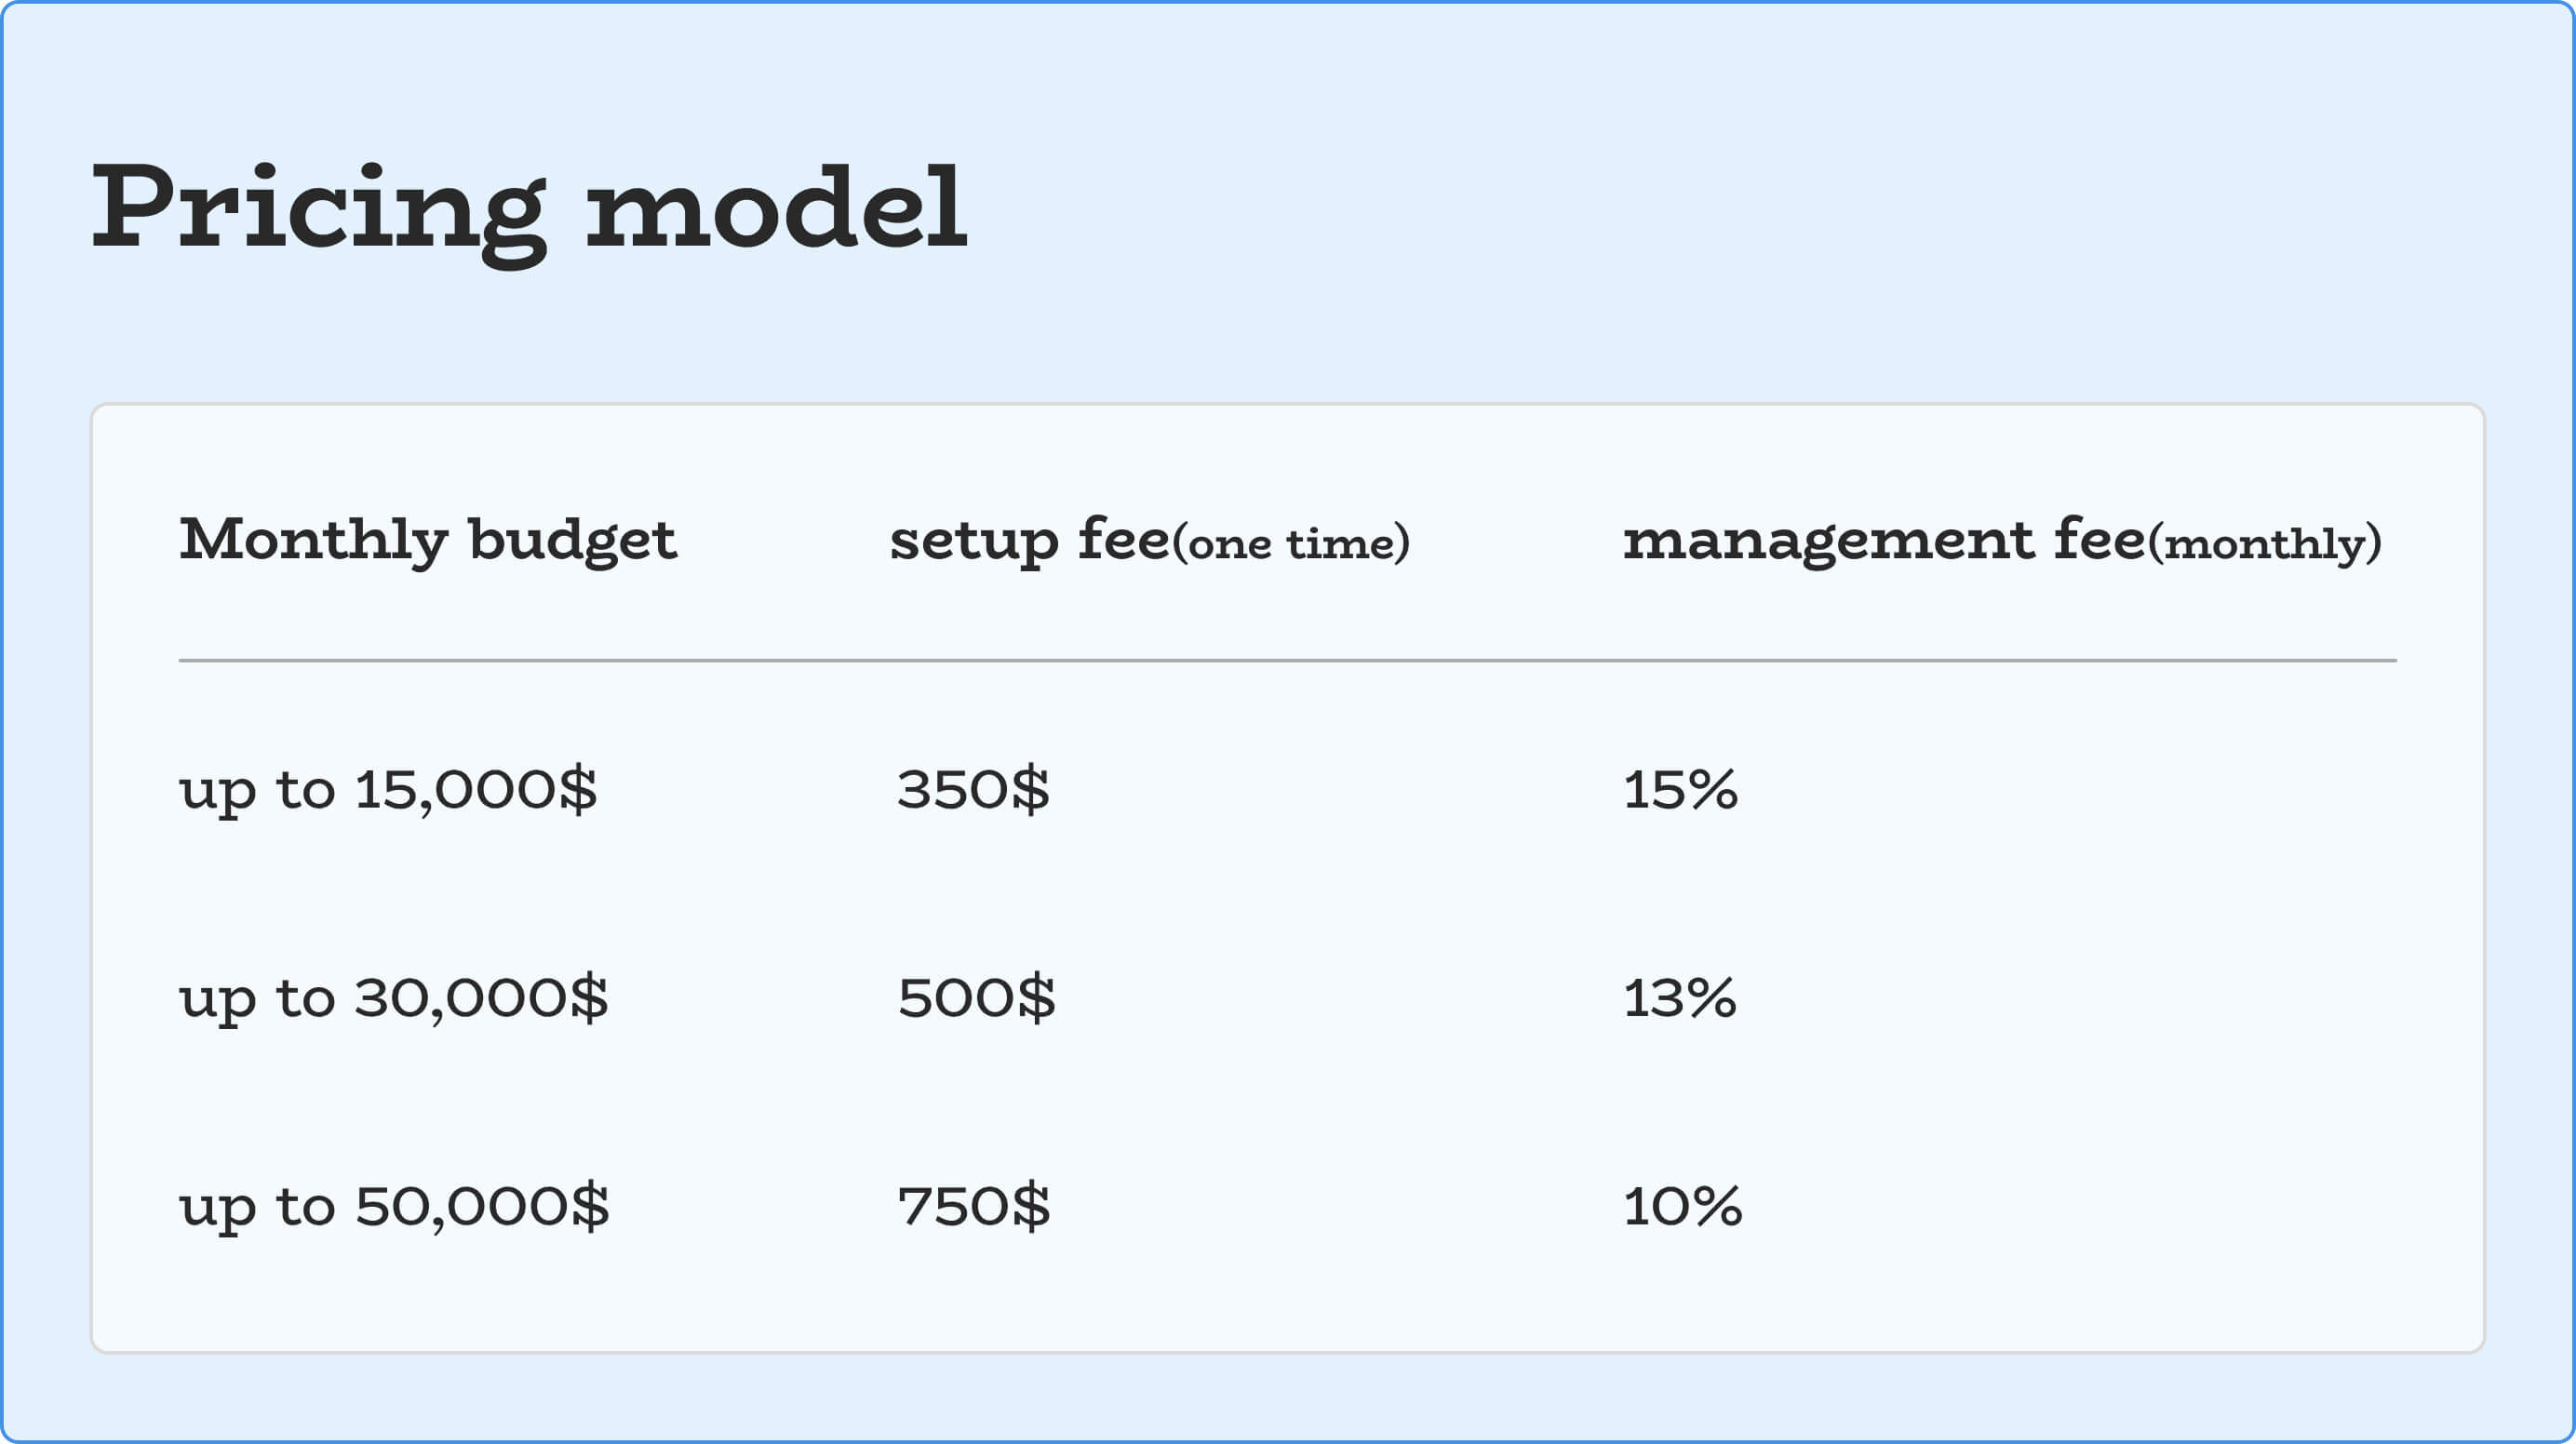2576x1444 pixels.
Task: Click the 500$ setup fee value
Action: (976, 997)
